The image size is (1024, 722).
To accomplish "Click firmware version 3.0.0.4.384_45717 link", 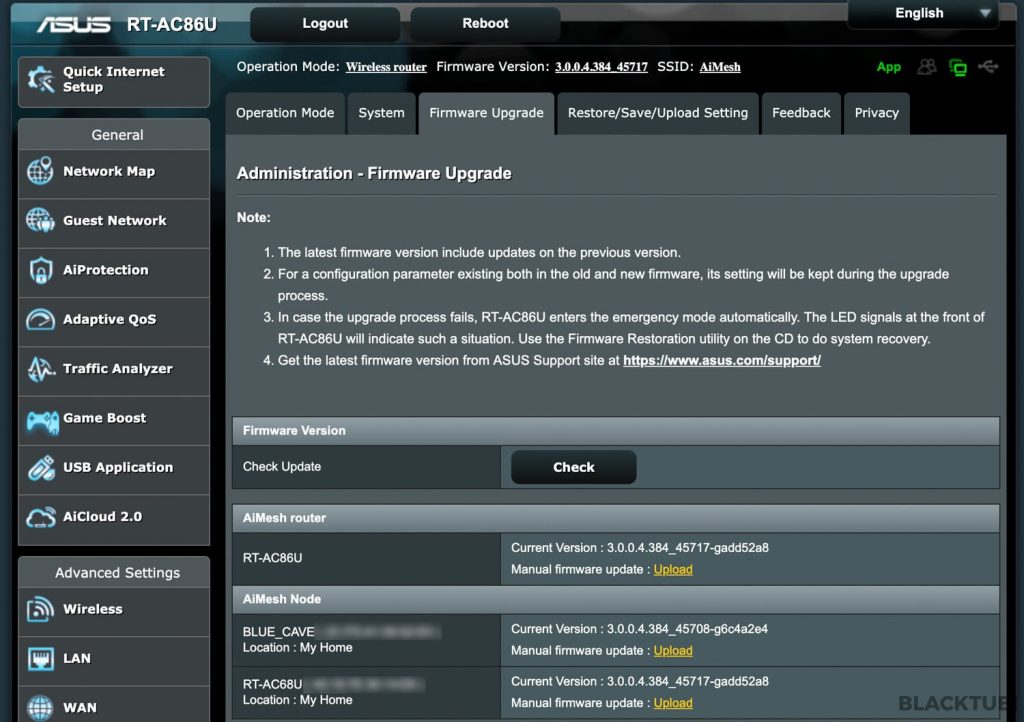I will click(601, 67).
